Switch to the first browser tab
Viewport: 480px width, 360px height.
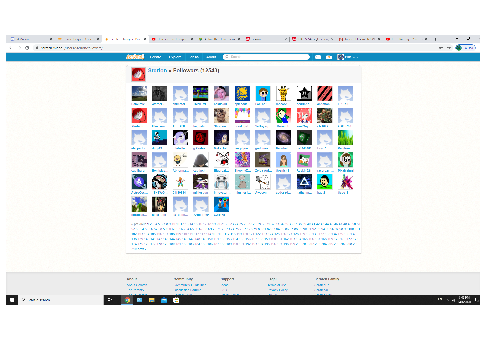tap(31, 39)
